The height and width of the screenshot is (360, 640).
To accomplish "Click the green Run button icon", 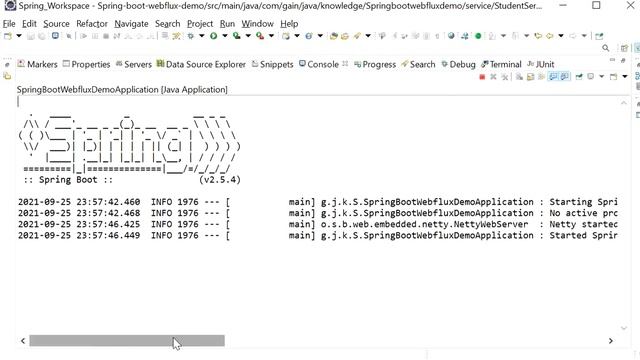I will (213, 36).
